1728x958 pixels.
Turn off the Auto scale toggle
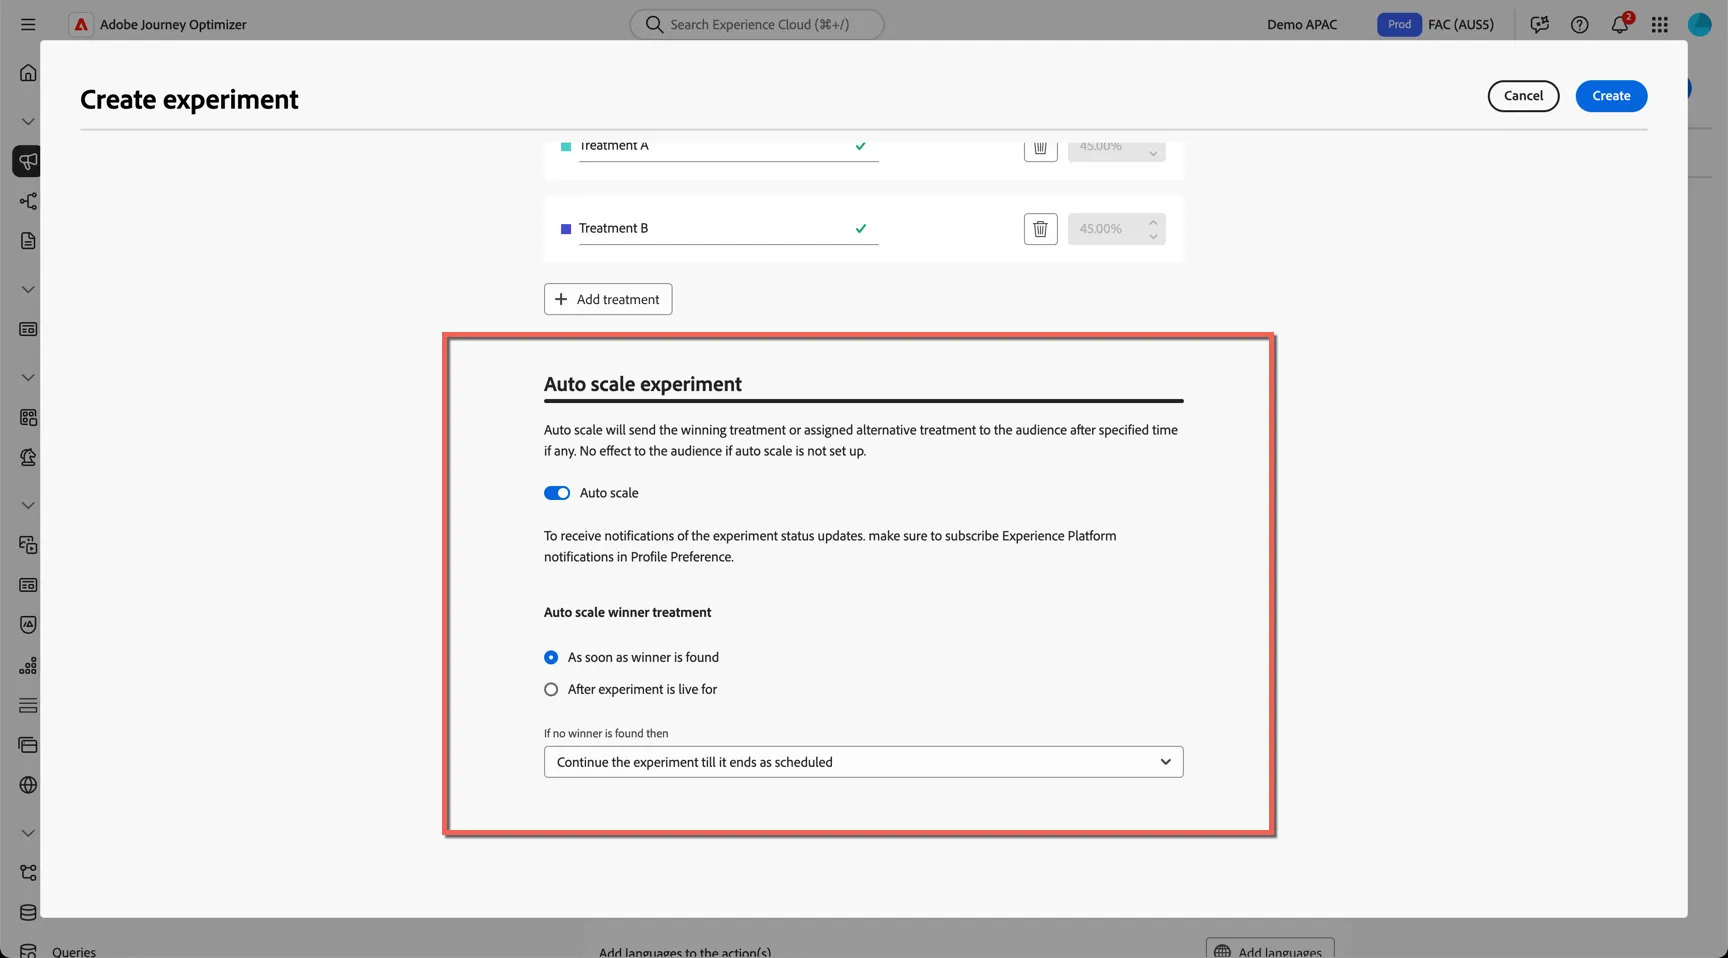point(557,493)
